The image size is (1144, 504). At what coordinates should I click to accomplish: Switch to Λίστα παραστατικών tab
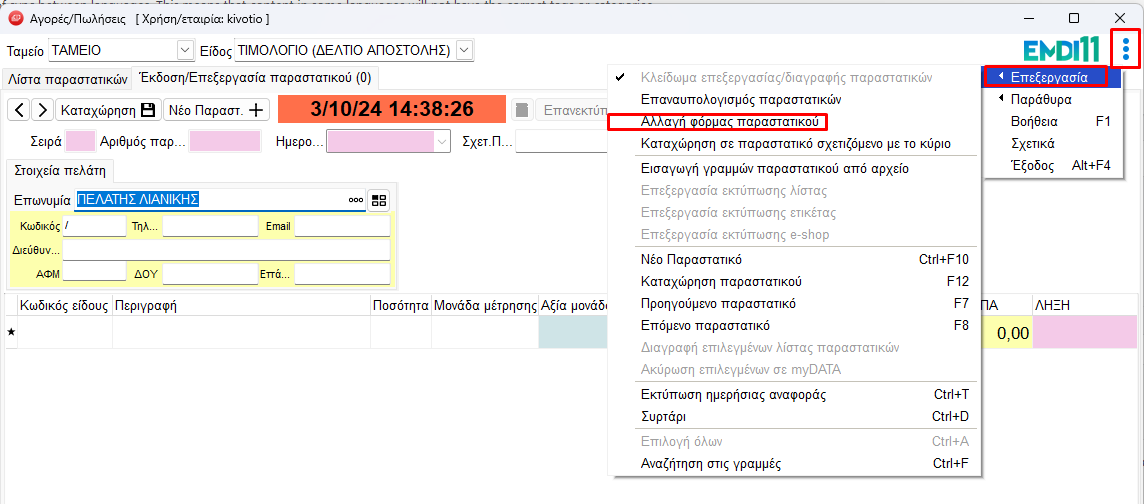click(68, 78)
